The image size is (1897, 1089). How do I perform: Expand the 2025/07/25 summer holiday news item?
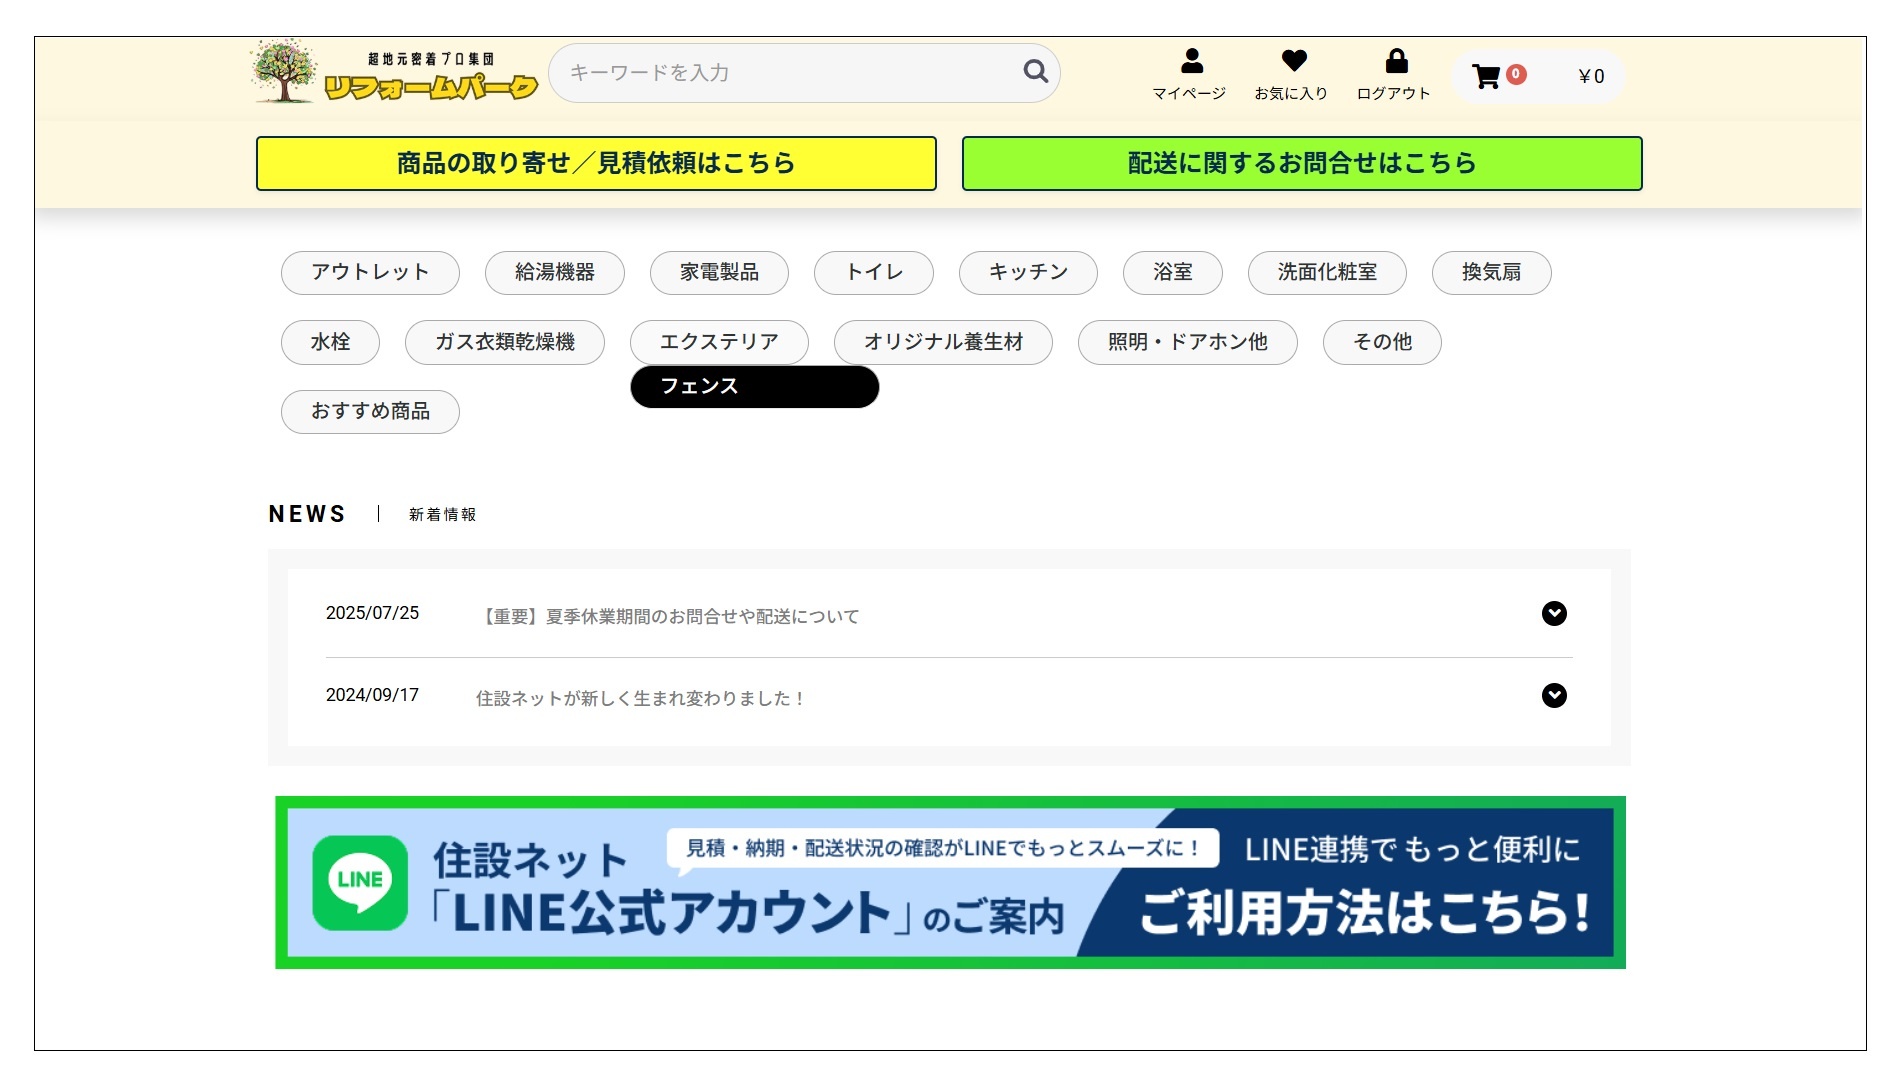click(1553, 614)
